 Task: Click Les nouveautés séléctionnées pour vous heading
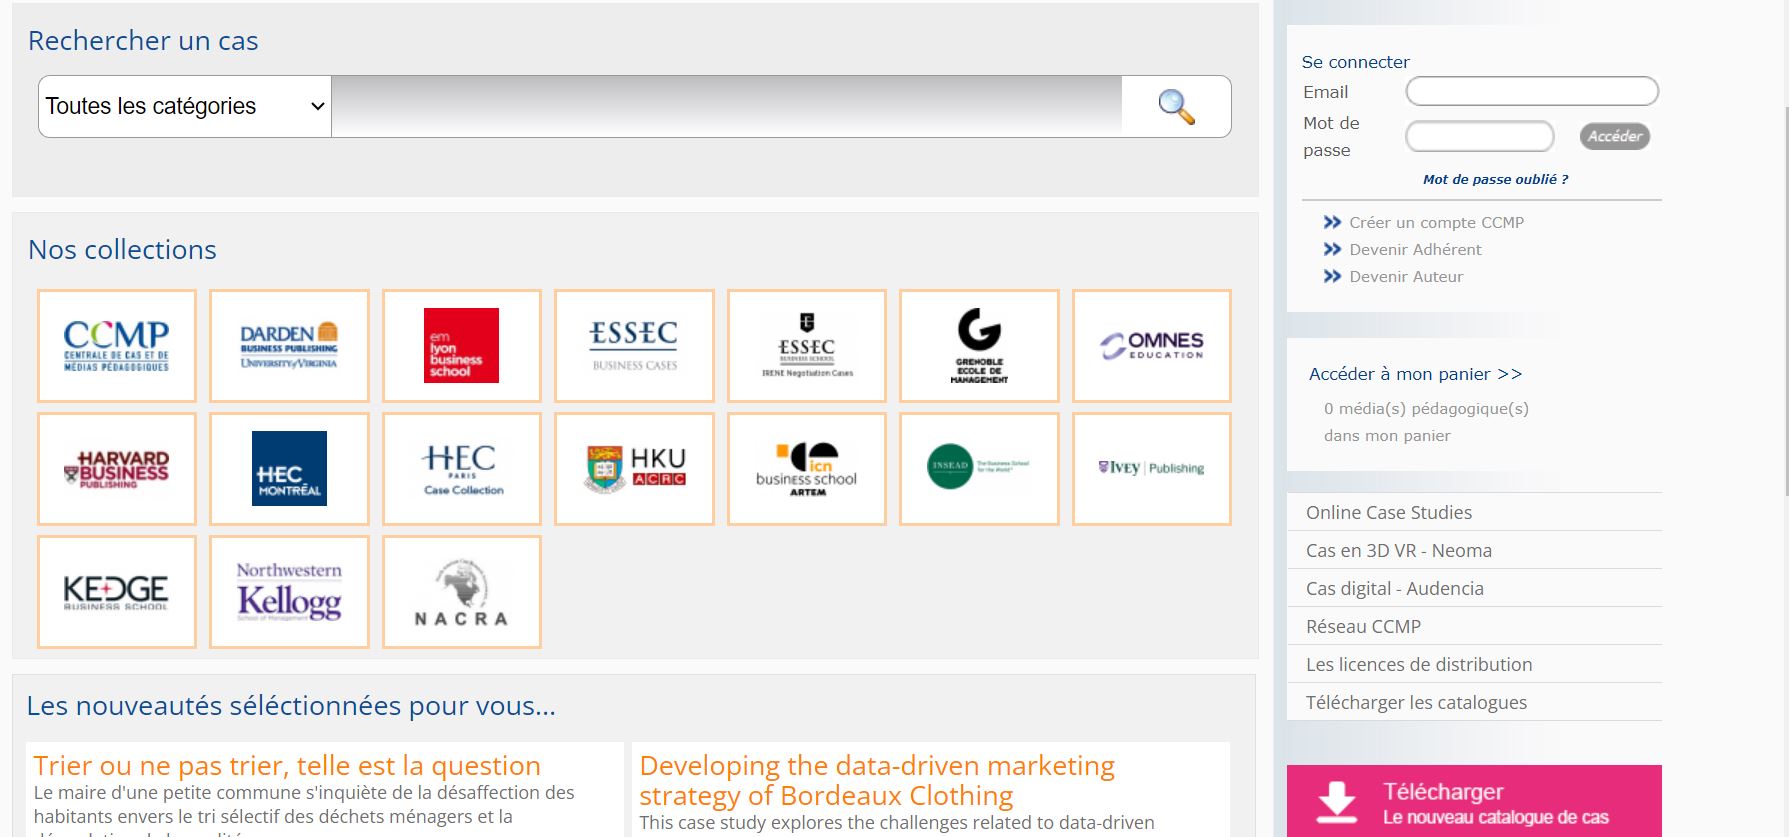click(291, 706)
